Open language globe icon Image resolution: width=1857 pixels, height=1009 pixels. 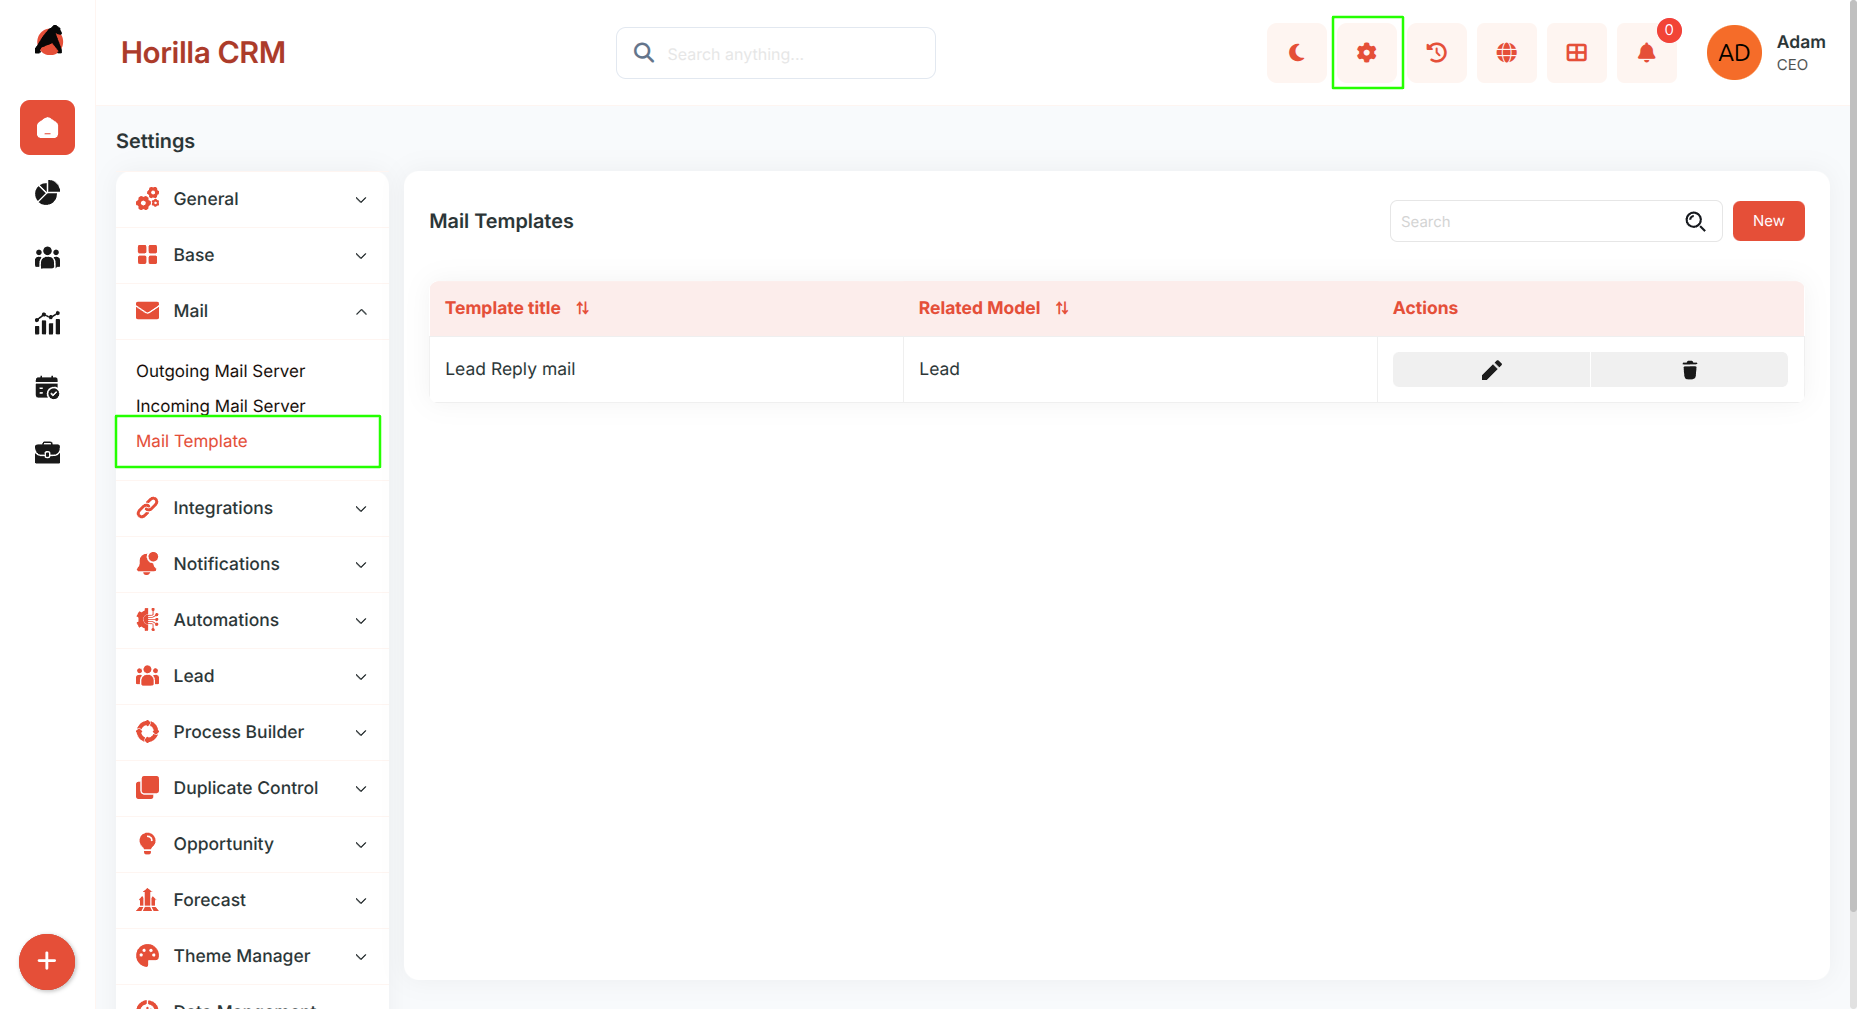pos(1507,53)
